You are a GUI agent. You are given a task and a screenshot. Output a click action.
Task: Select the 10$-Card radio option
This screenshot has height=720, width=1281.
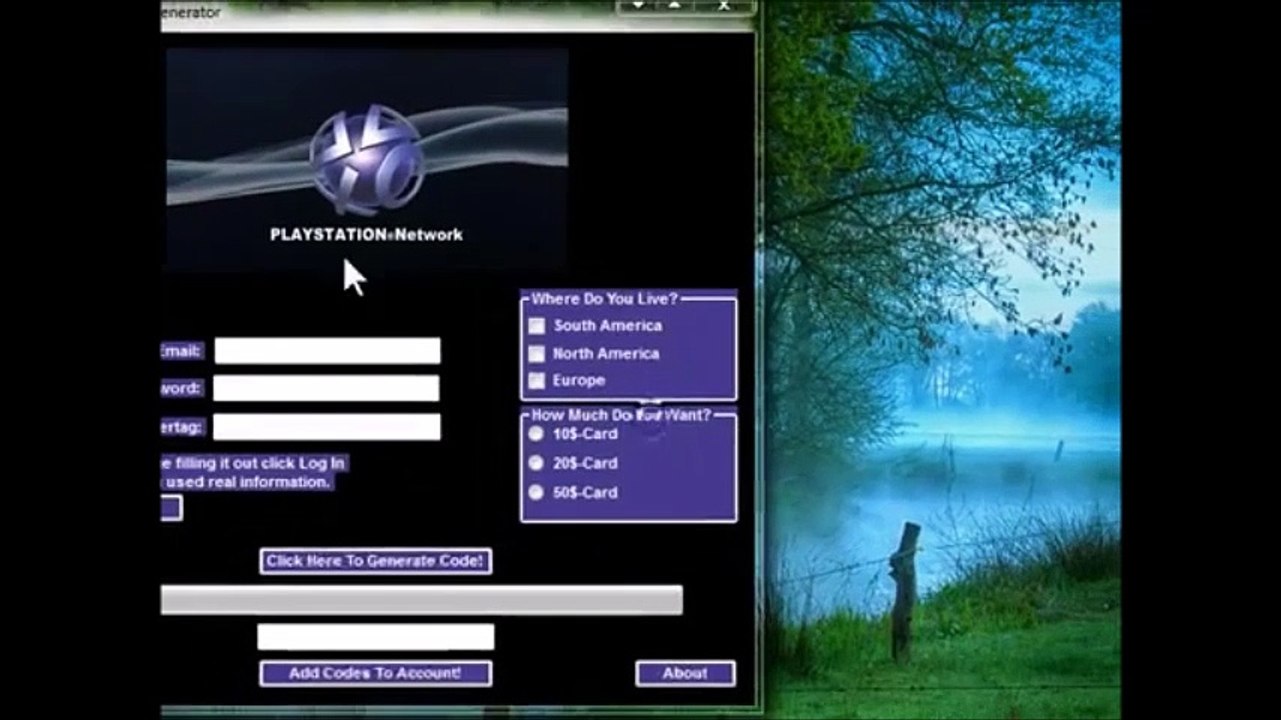536,433
